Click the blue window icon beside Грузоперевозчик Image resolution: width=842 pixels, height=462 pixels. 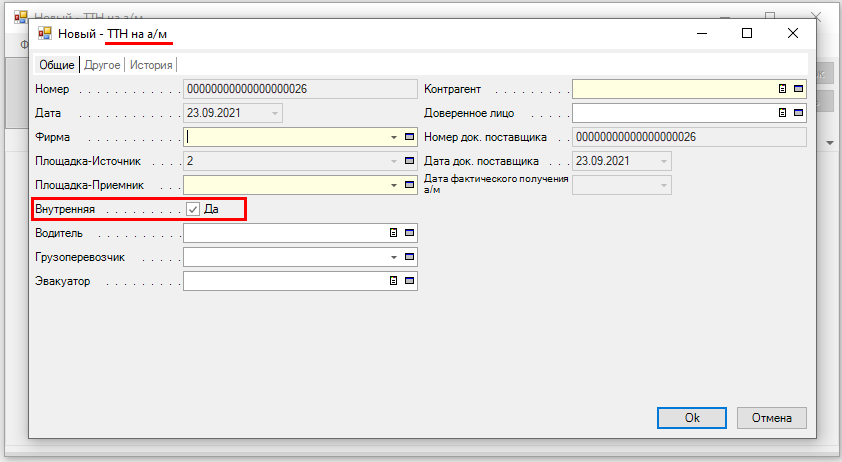[409, 257]
